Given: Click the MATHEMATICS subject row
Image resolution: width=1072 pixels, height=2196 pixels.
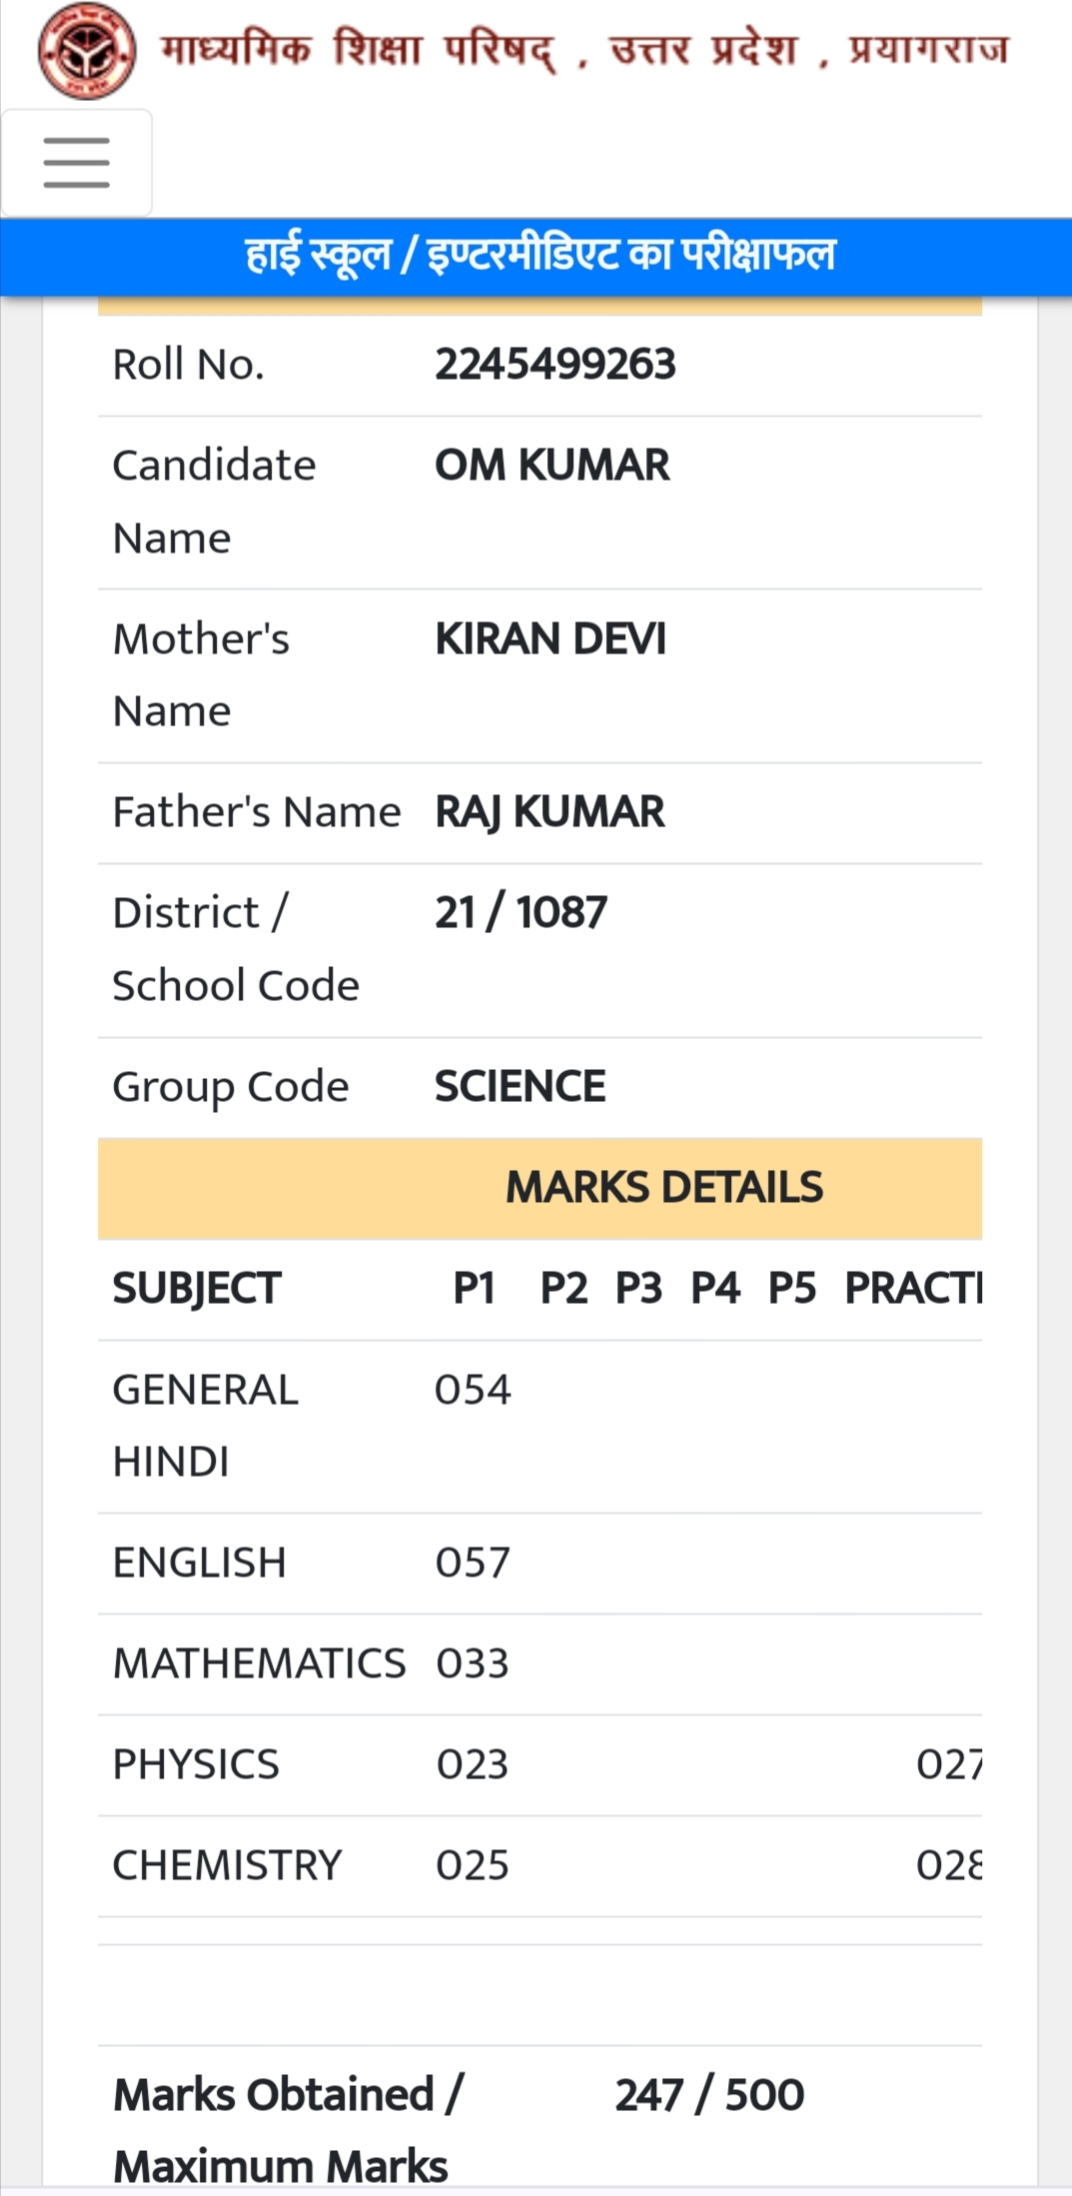Looking at the screenshot, I should 540,1664.
